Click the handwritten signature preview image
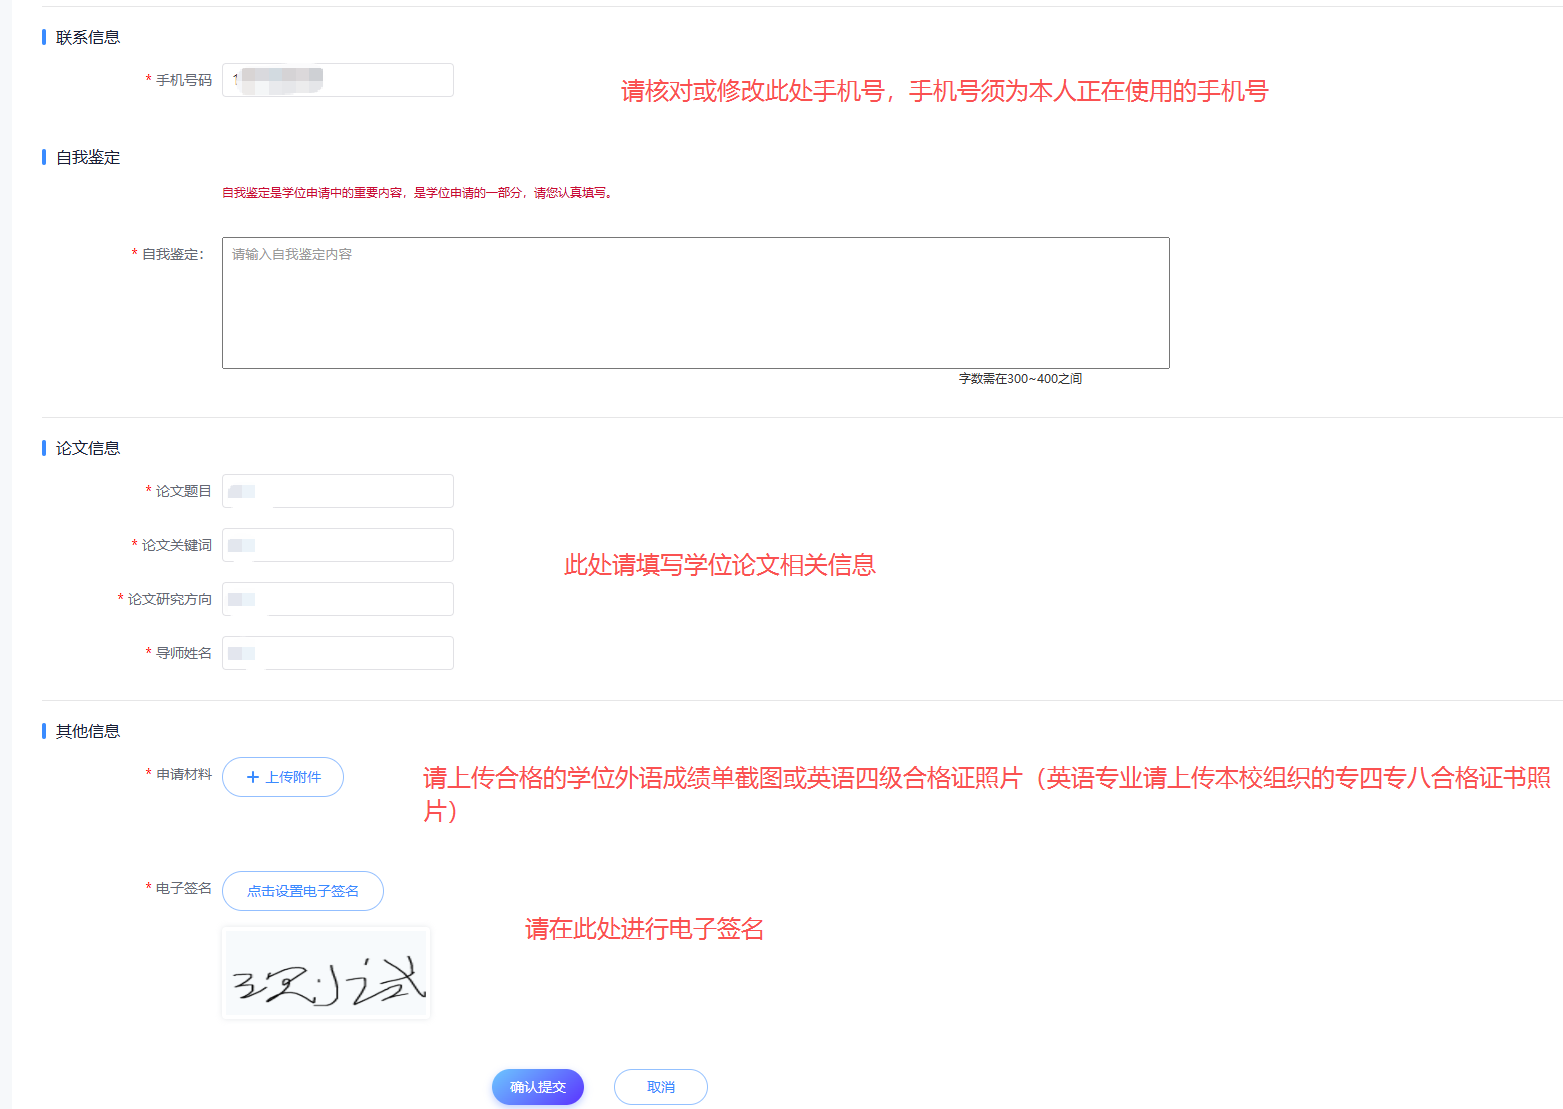This screenshot has height=1109, width=1563. click(x=326, y=973)
